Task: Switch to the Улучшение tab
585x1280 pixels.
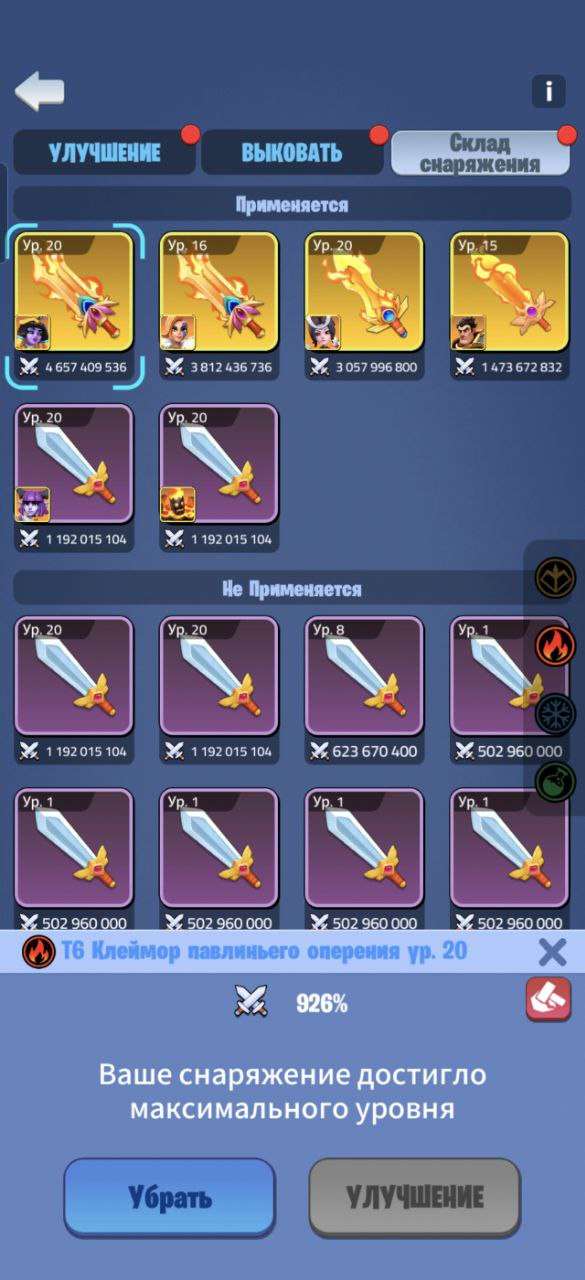Action: 104,152
